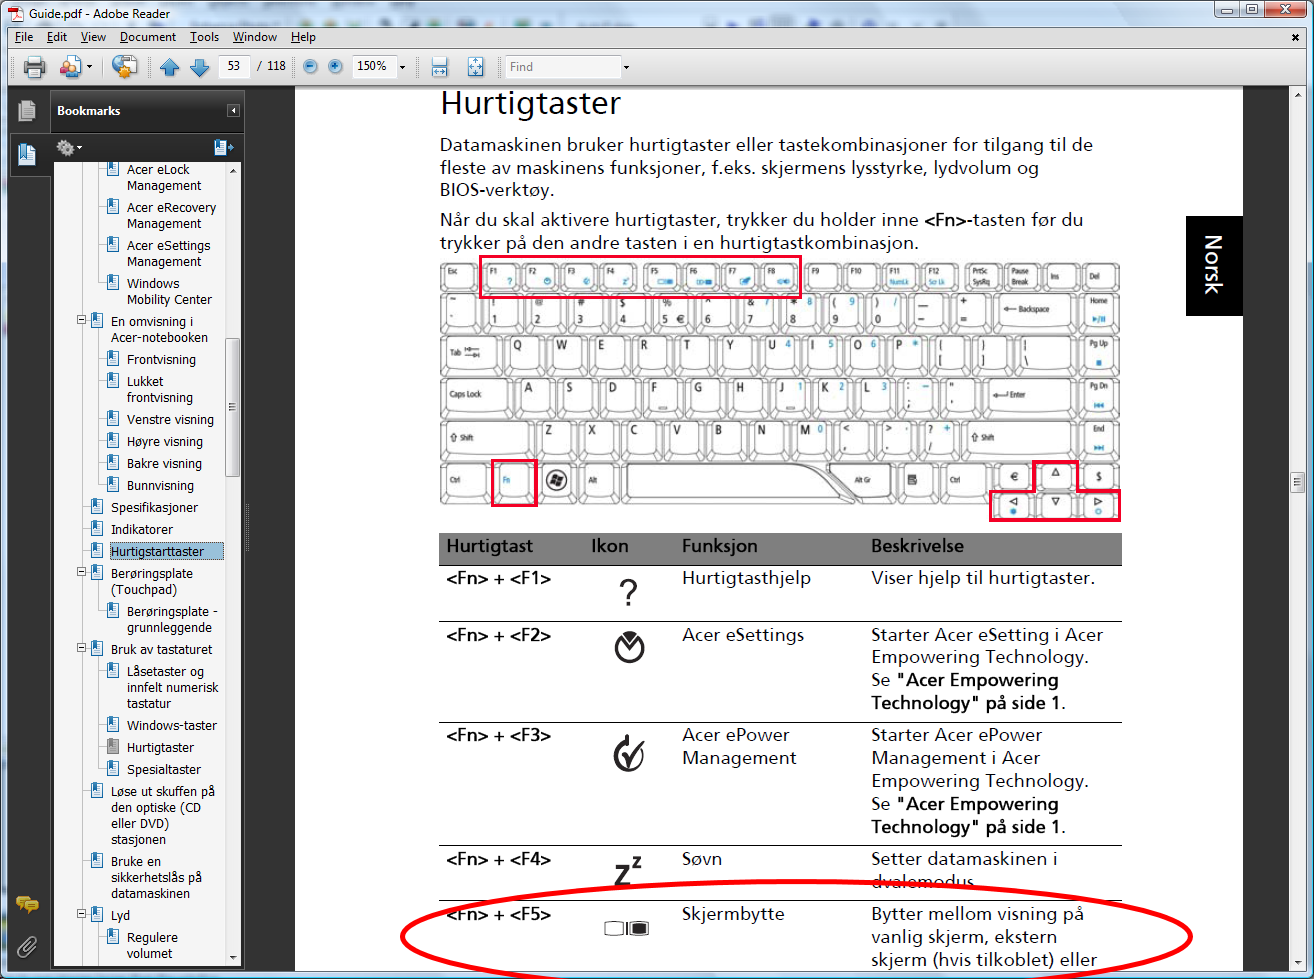Click the 'Hurtigtaster' page heading text
Image resolution: width=1314 pixels, height=979 pixels.
[x=530, y=104]
